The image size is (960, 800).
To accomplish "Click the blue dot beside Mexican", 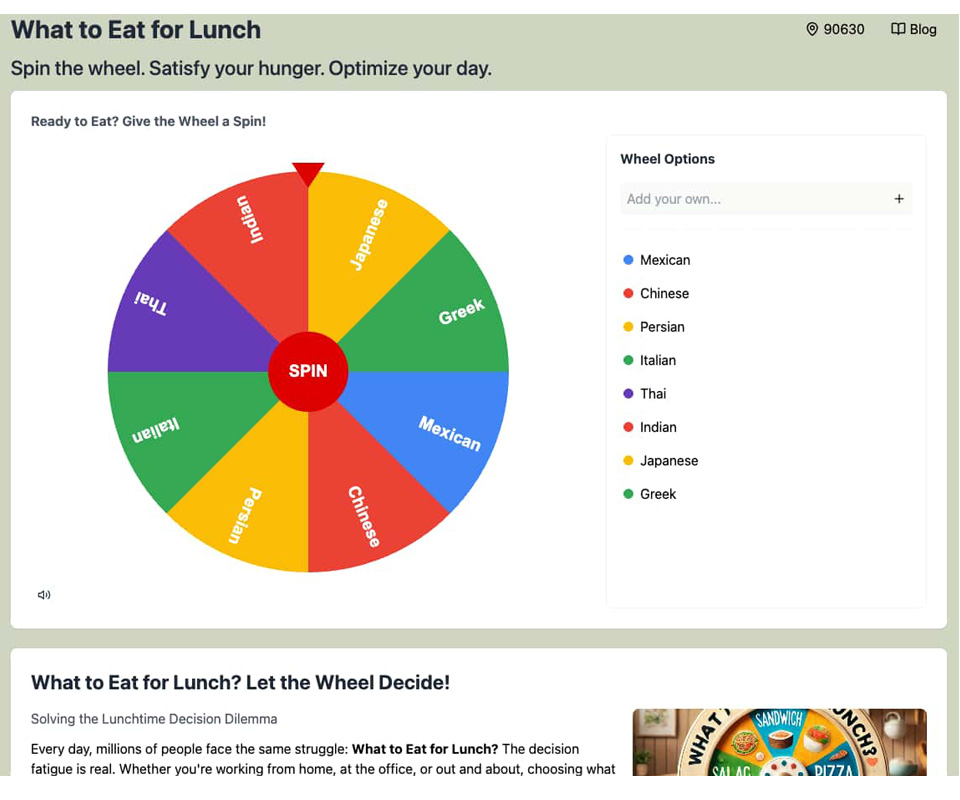I will (x=629, y=260).
